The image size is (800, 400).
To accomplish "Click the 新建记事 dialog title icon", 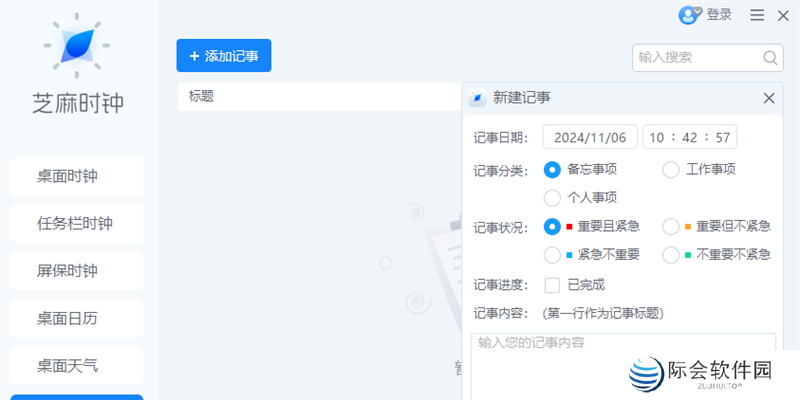I will point(478,97).
